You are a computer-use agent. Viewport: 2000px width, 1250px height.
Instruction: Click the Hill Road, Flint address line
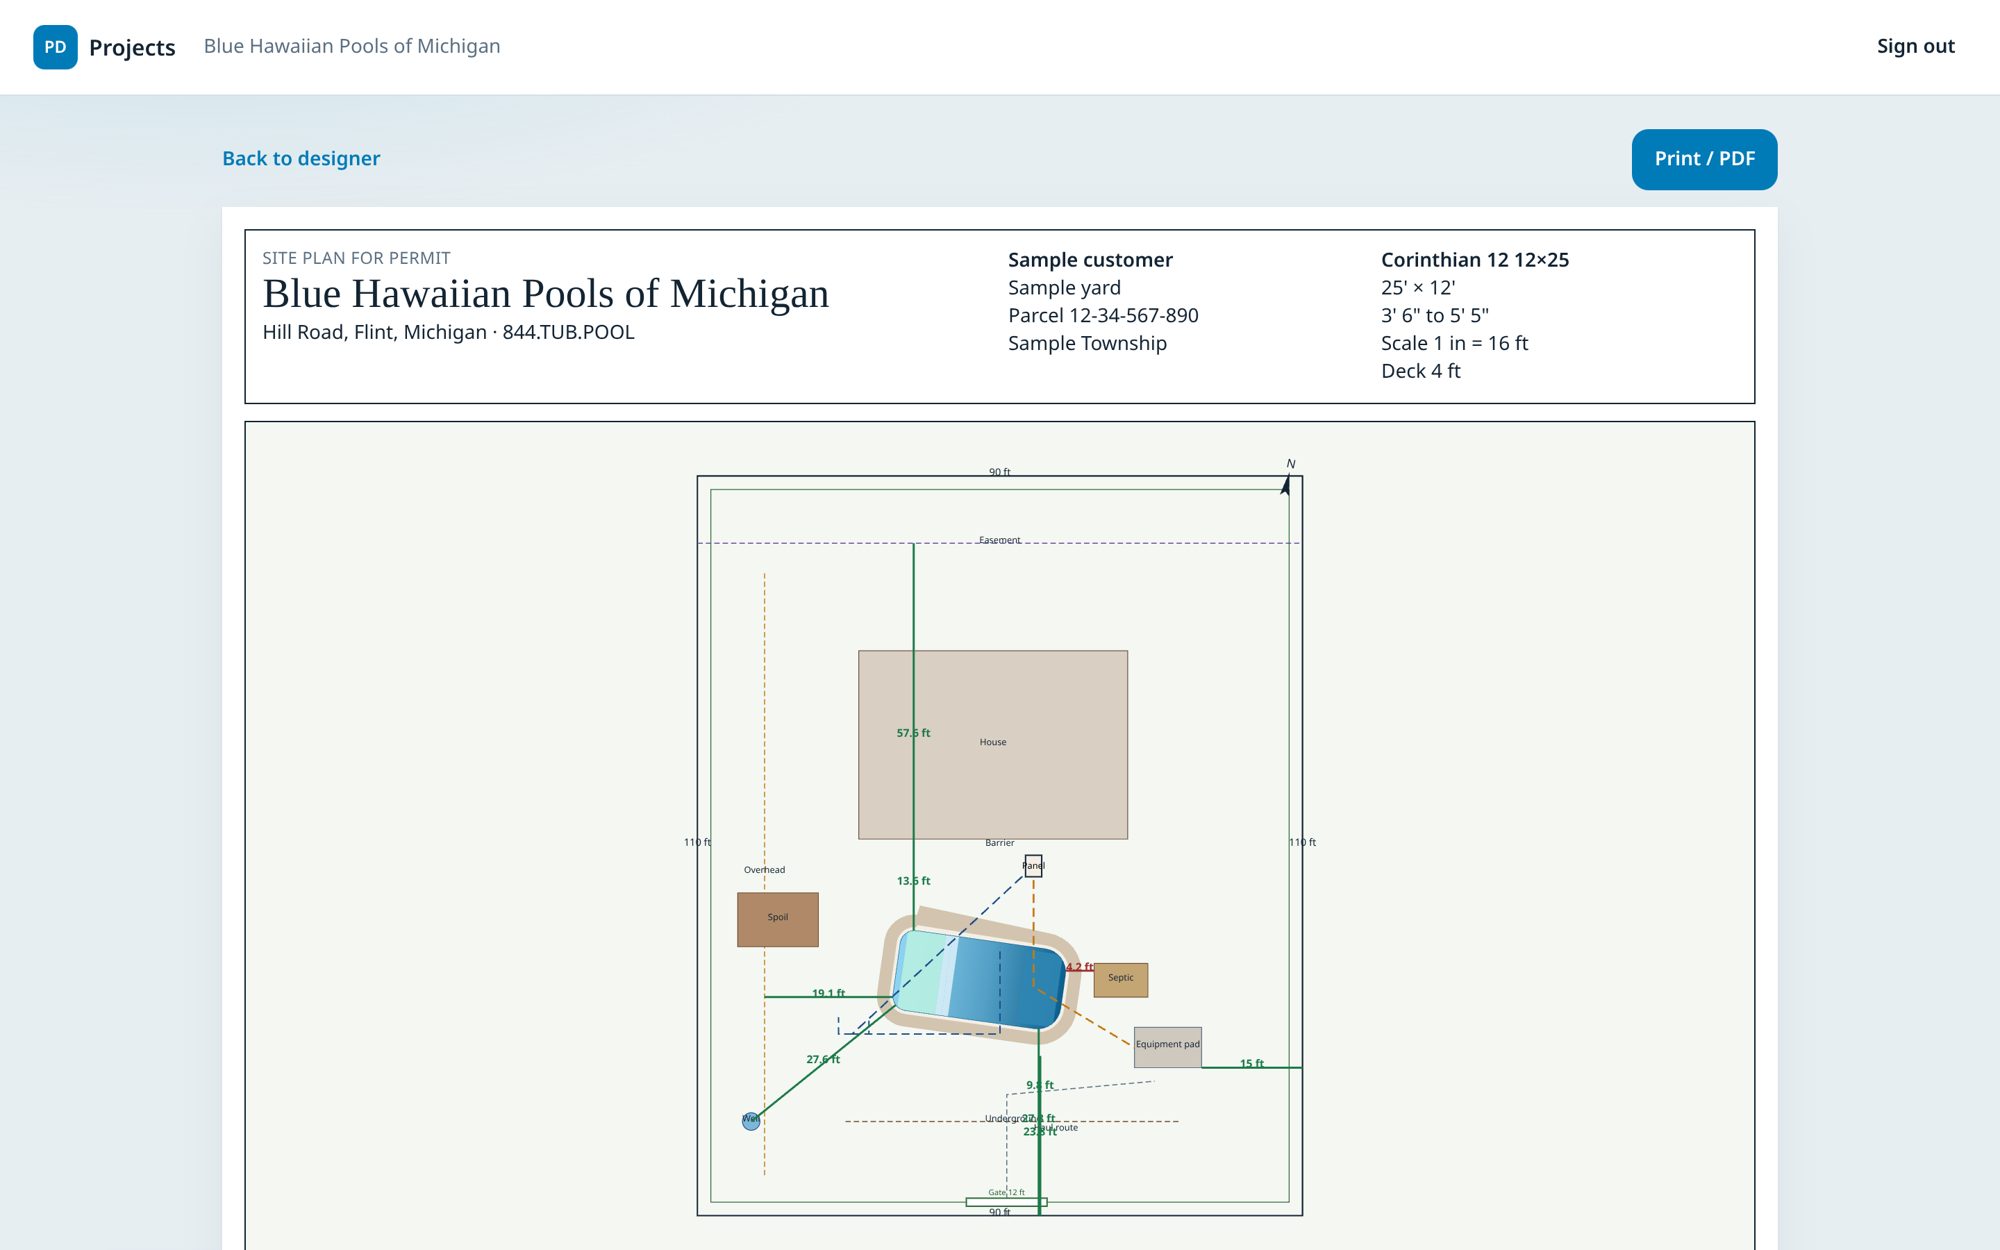pyautogui.click(x=448, y=332)
